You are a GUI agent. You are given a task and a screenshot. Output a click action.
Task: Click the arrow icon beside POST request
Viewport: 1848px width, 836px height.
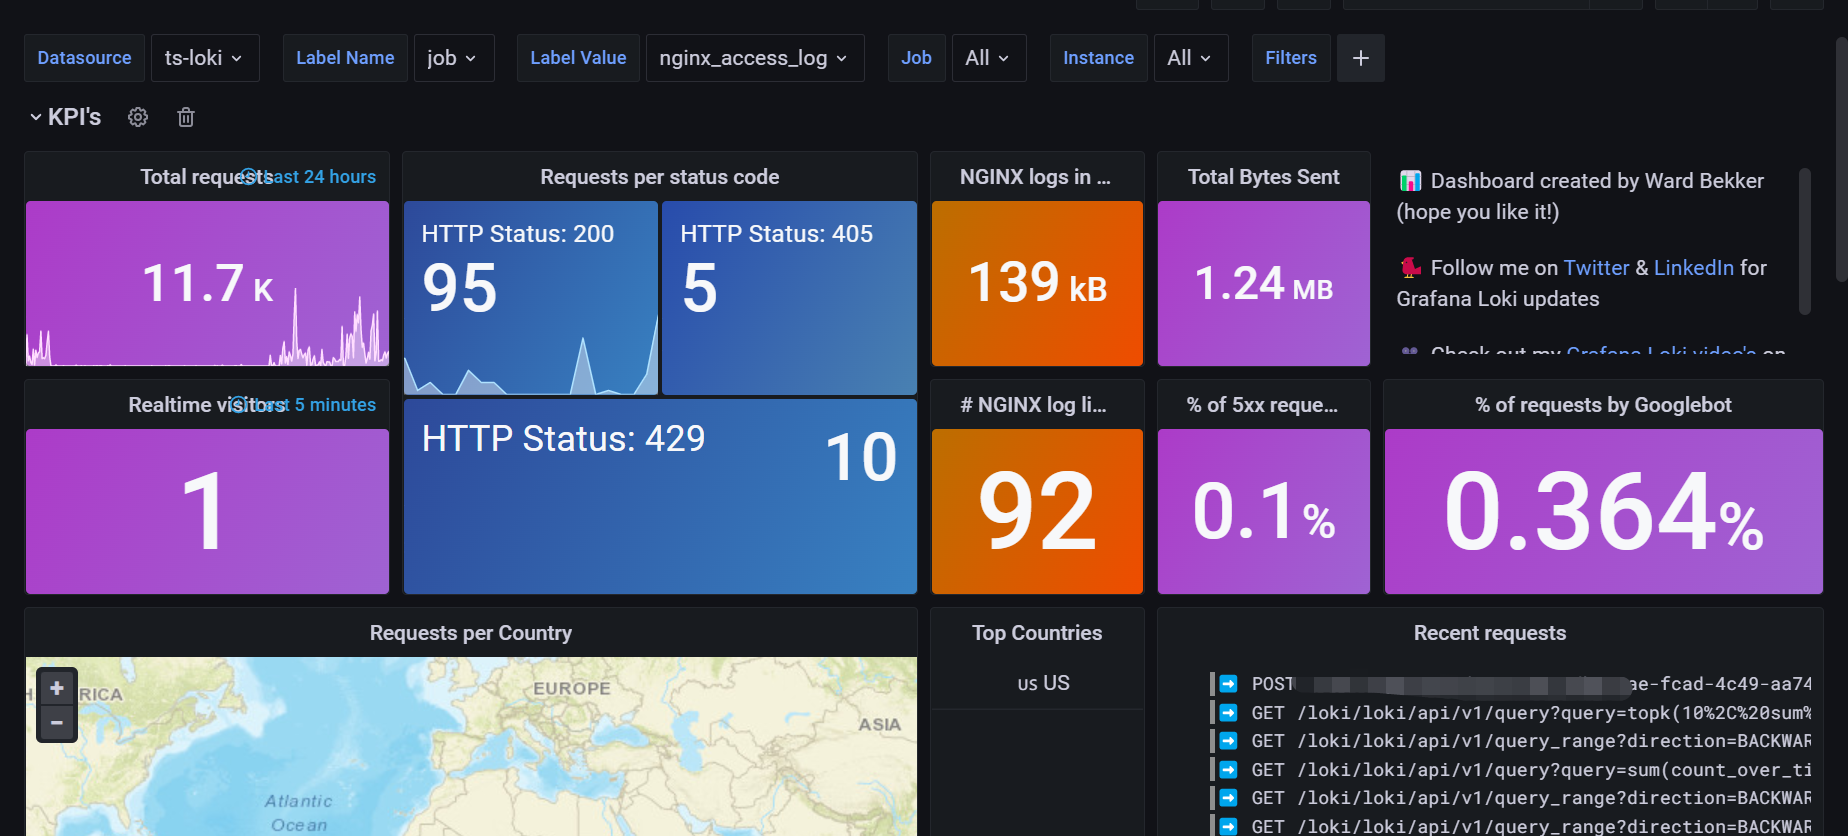pos(1229,684)
